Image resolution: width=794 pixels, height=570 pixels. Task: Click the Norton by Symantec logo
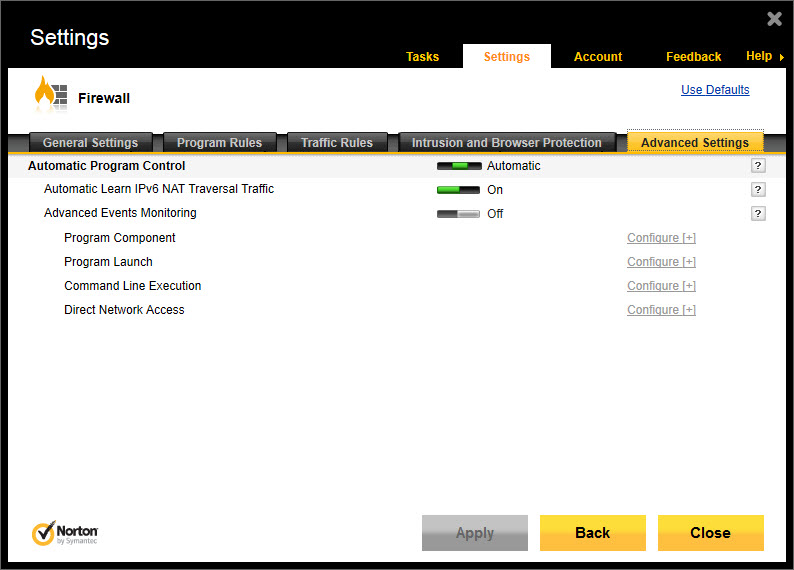[x=65, y=533]
